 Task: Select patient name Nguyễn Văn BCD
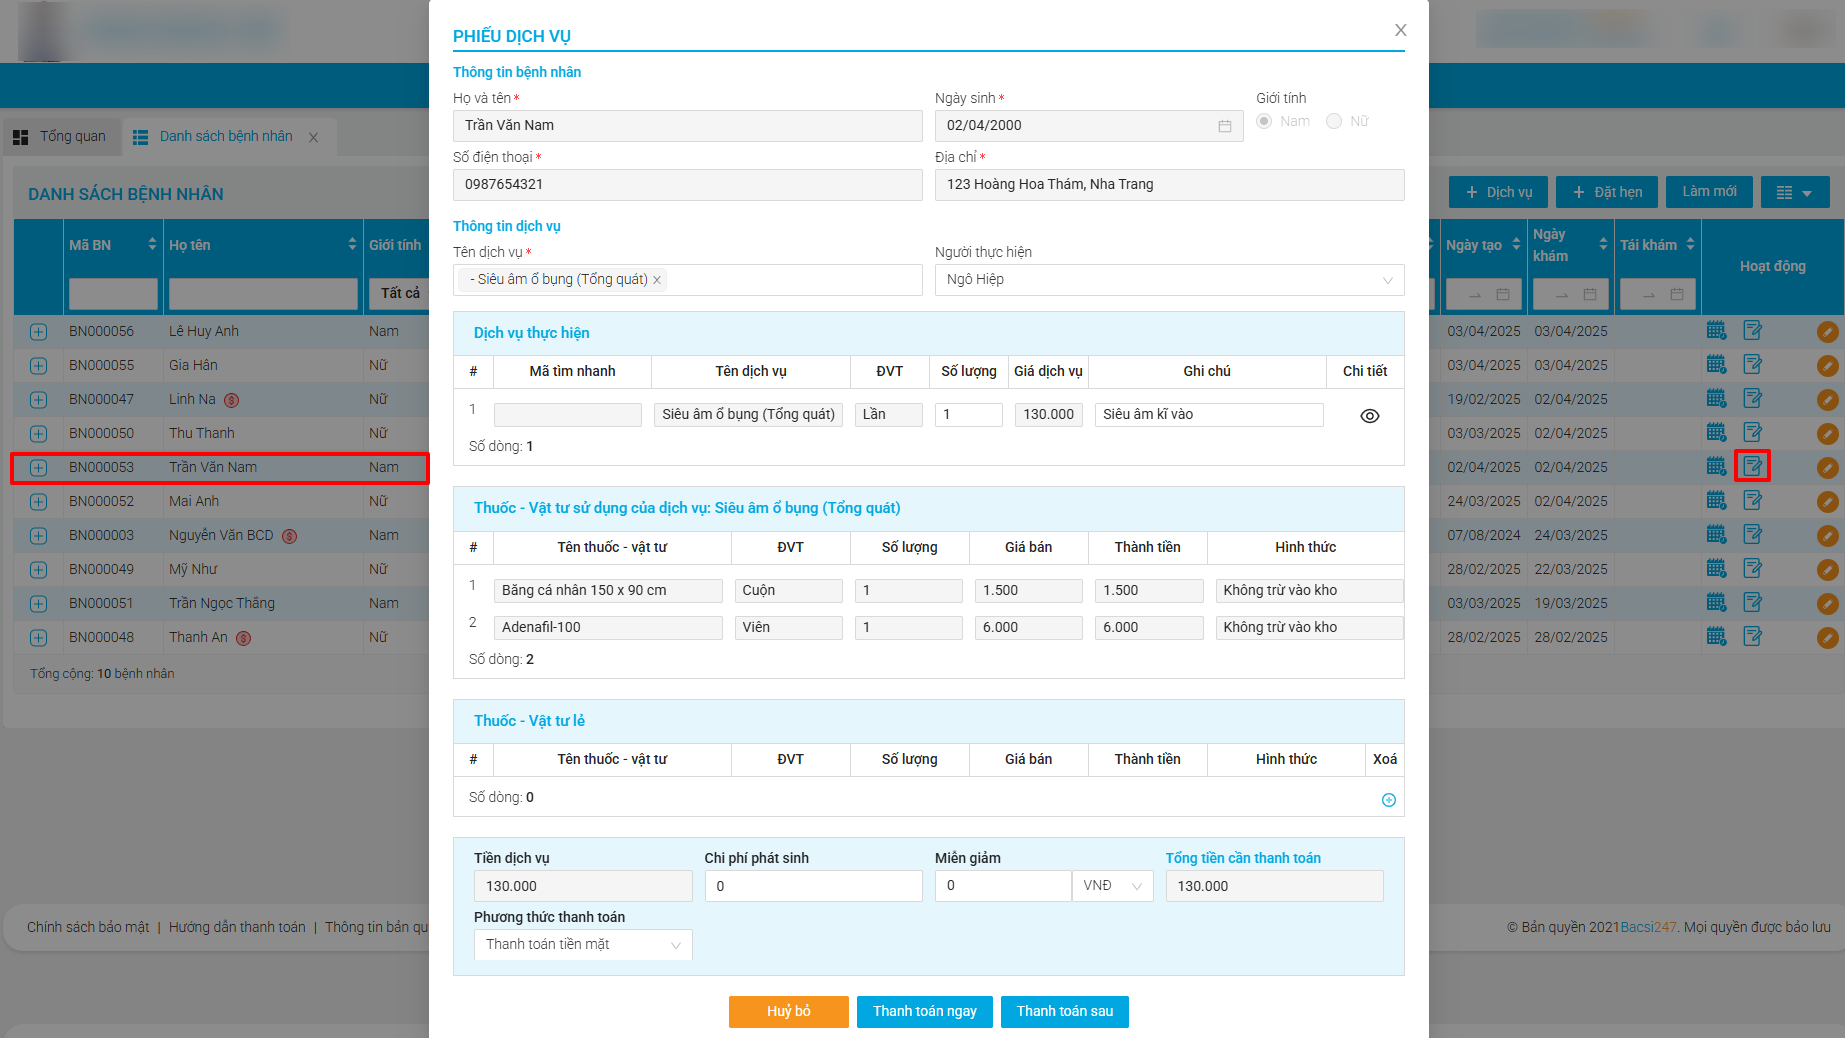coord(221,536)
